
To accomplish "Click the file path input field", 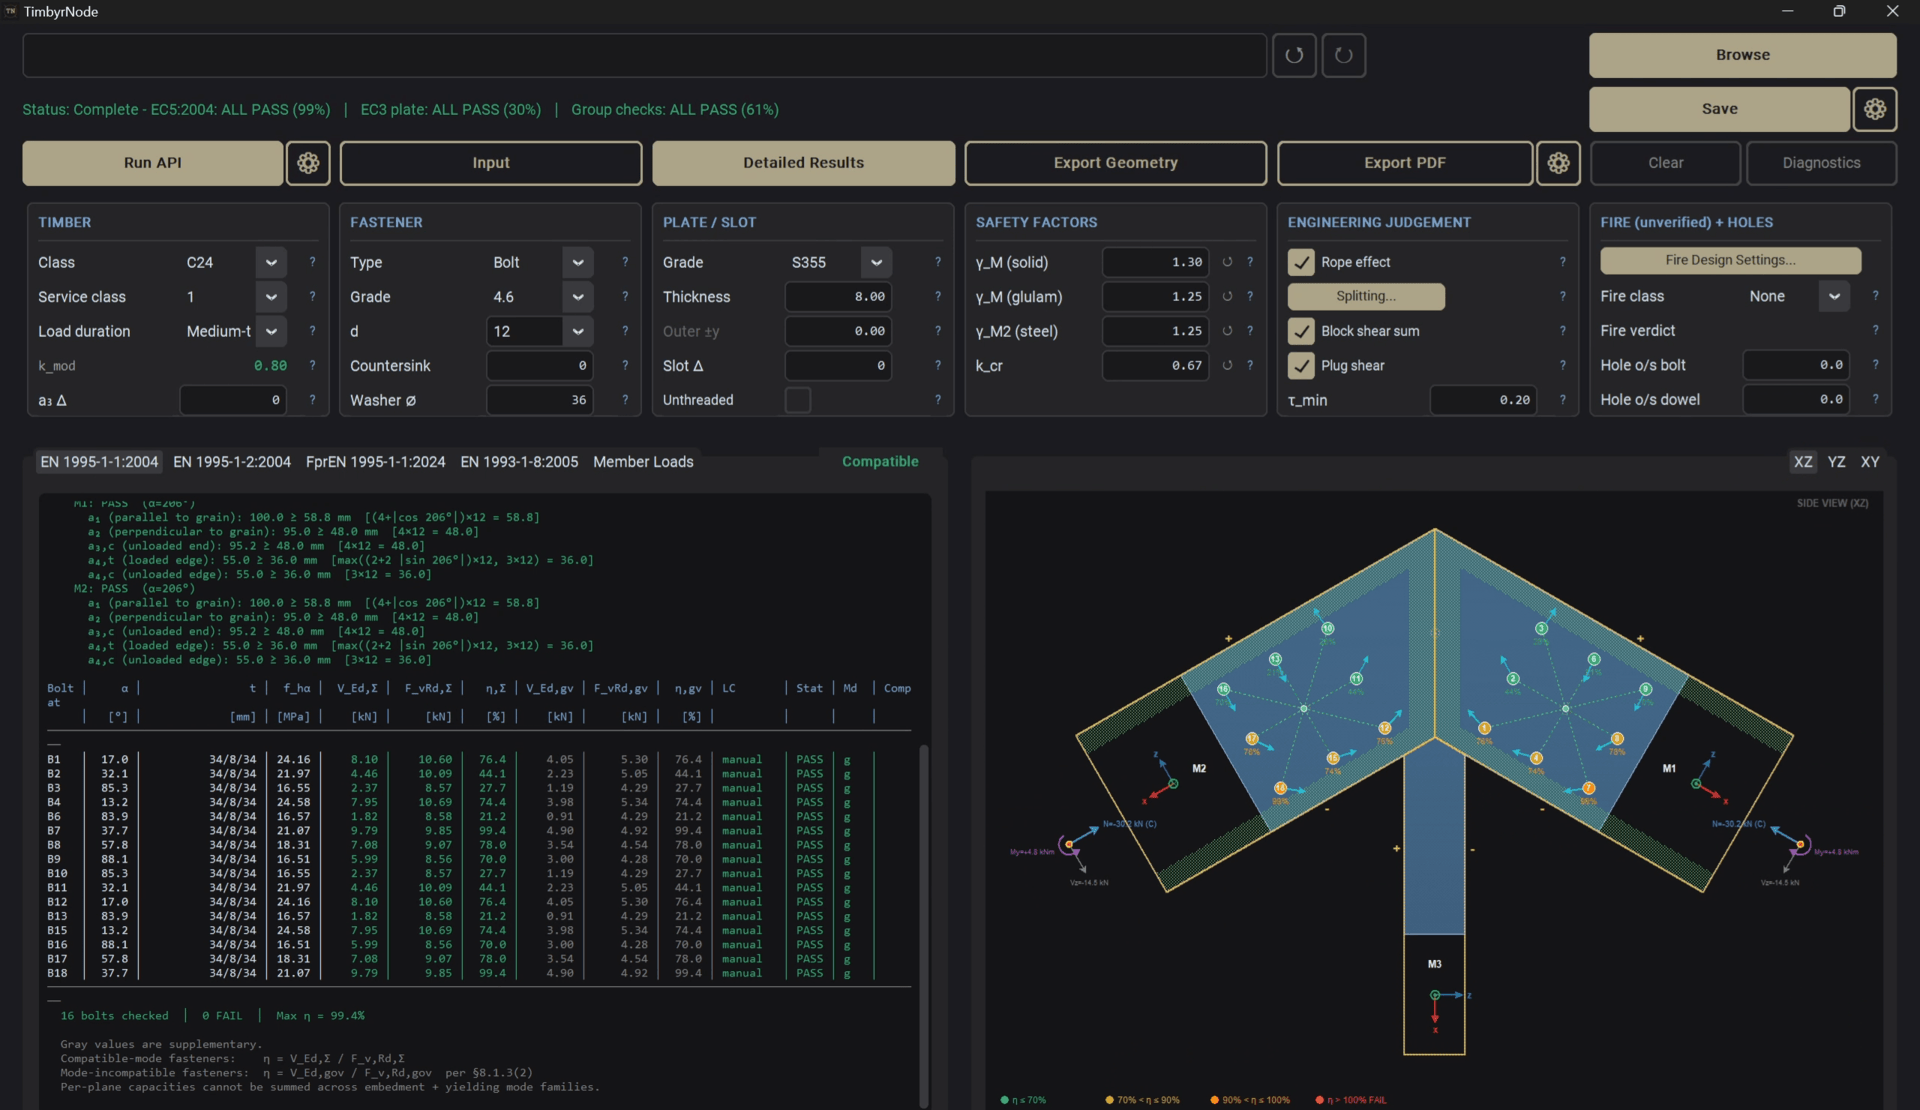I will (x=645, y=55).
